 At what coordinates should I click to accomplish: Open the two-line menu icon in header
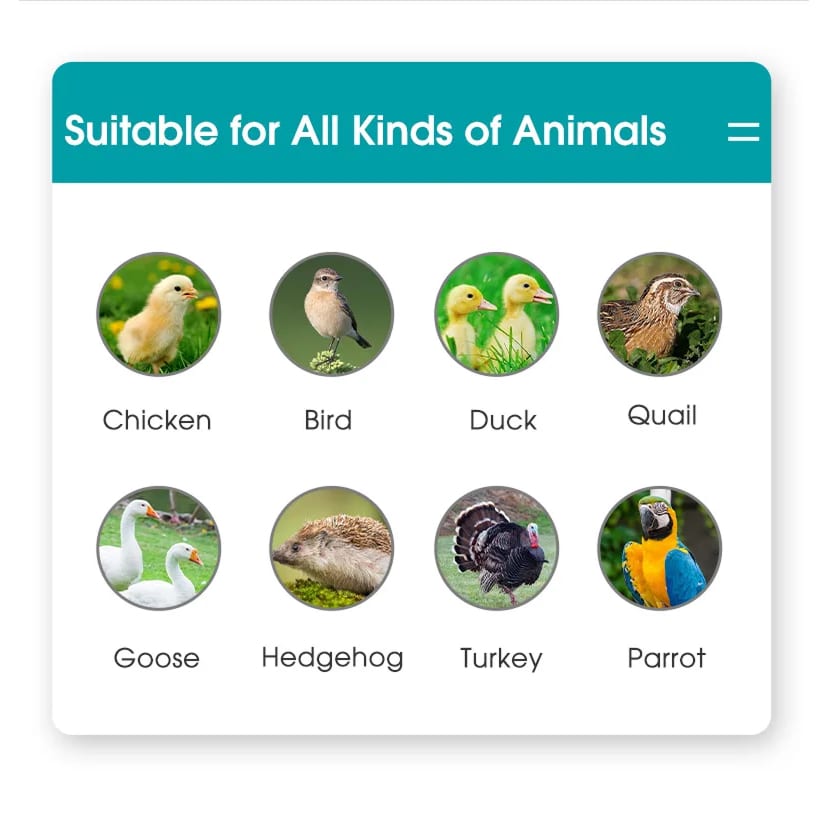[x=743, y=131]
